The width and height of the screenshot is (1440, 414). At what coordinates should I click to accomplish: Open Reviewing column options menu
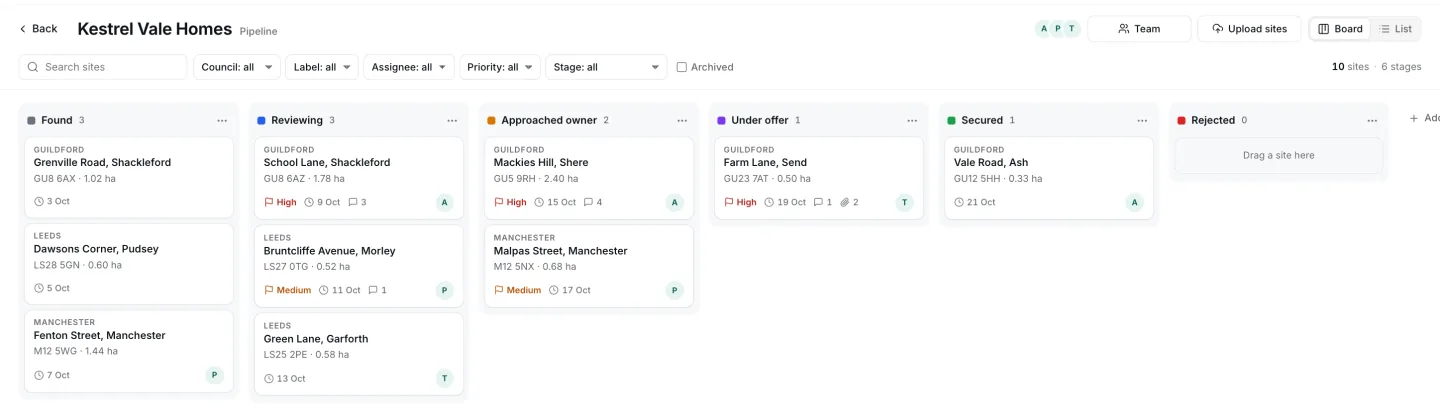tap(452, 120)
